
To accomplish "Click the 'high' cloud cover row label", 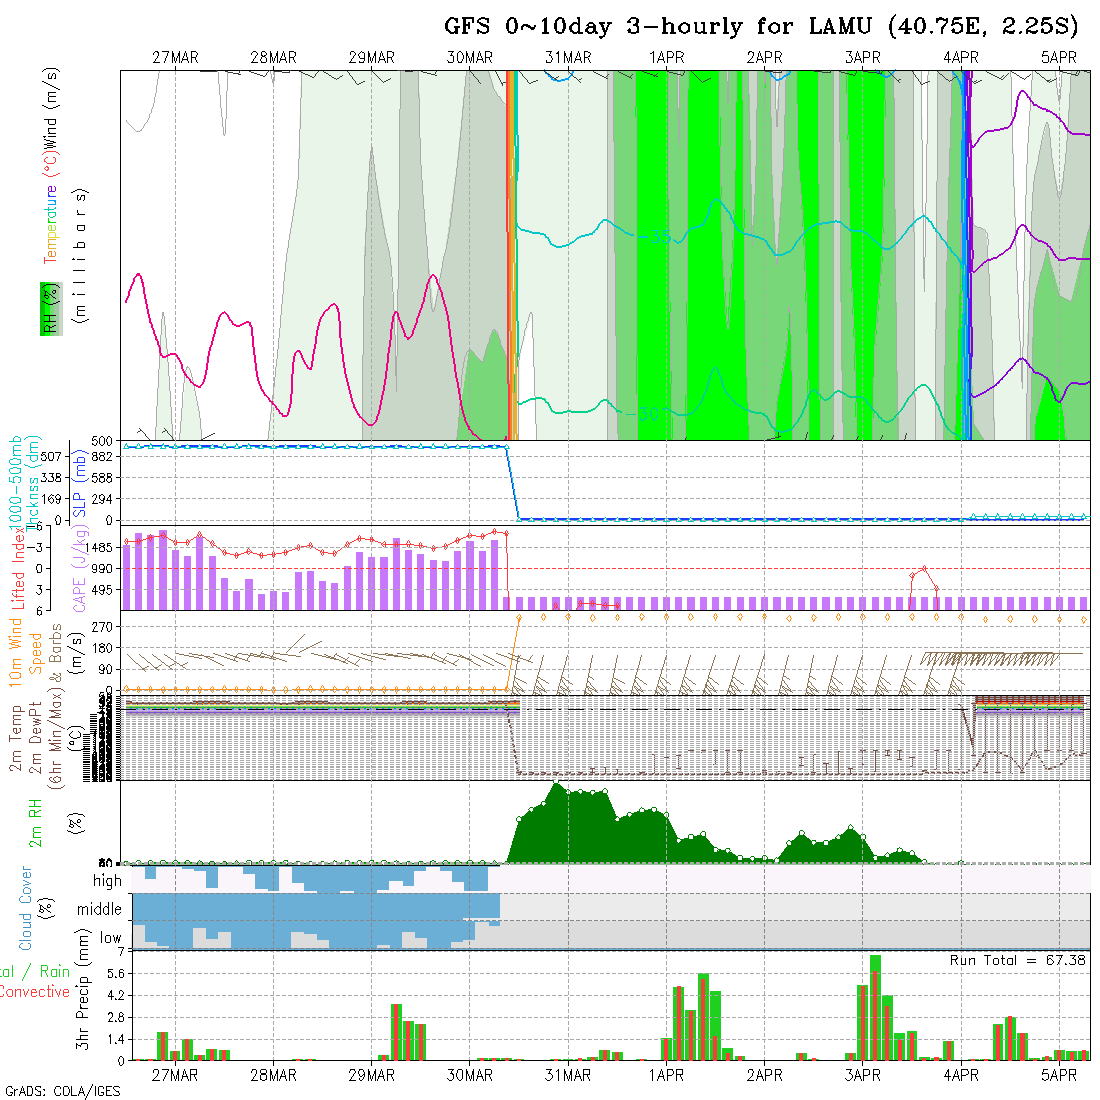I will (107, 881).
